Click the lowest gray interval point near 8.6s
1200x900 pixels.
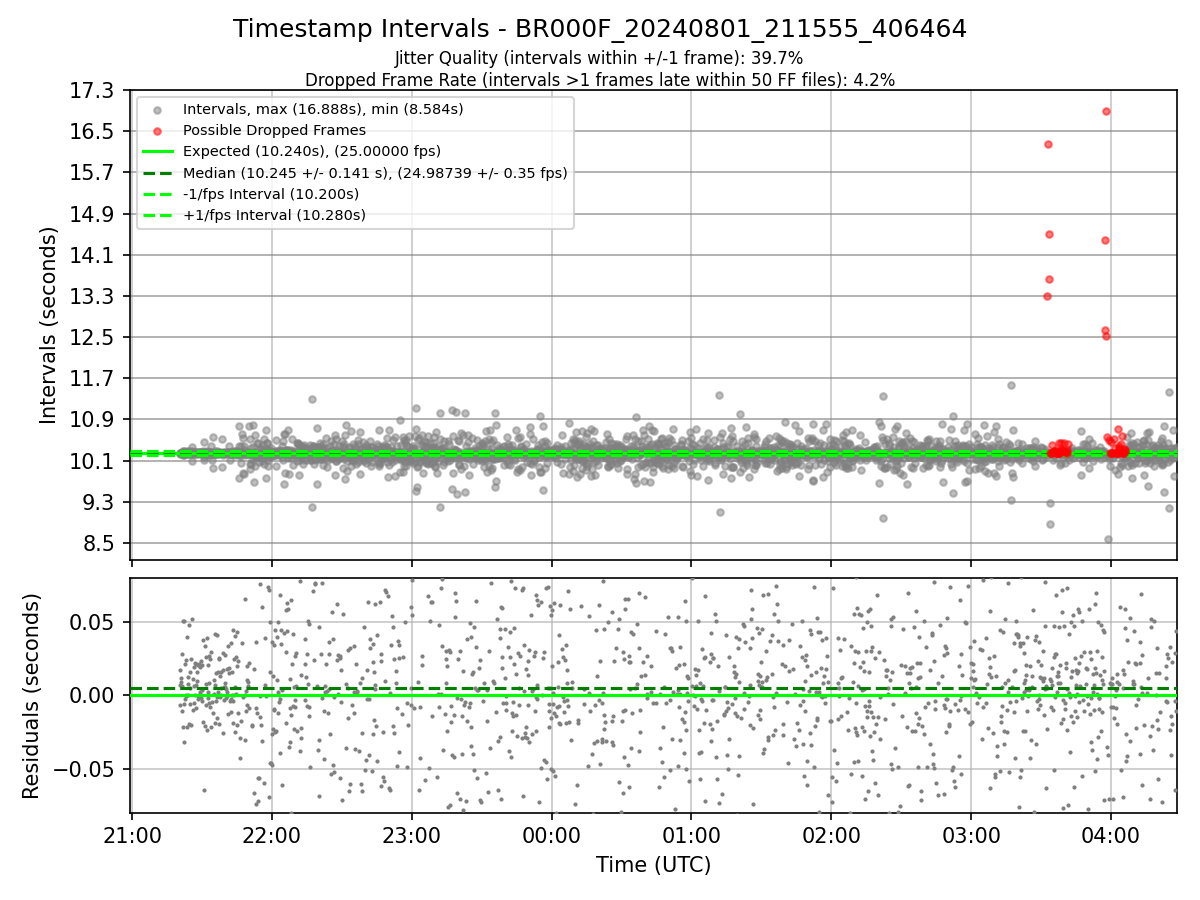coord(1108,539)
